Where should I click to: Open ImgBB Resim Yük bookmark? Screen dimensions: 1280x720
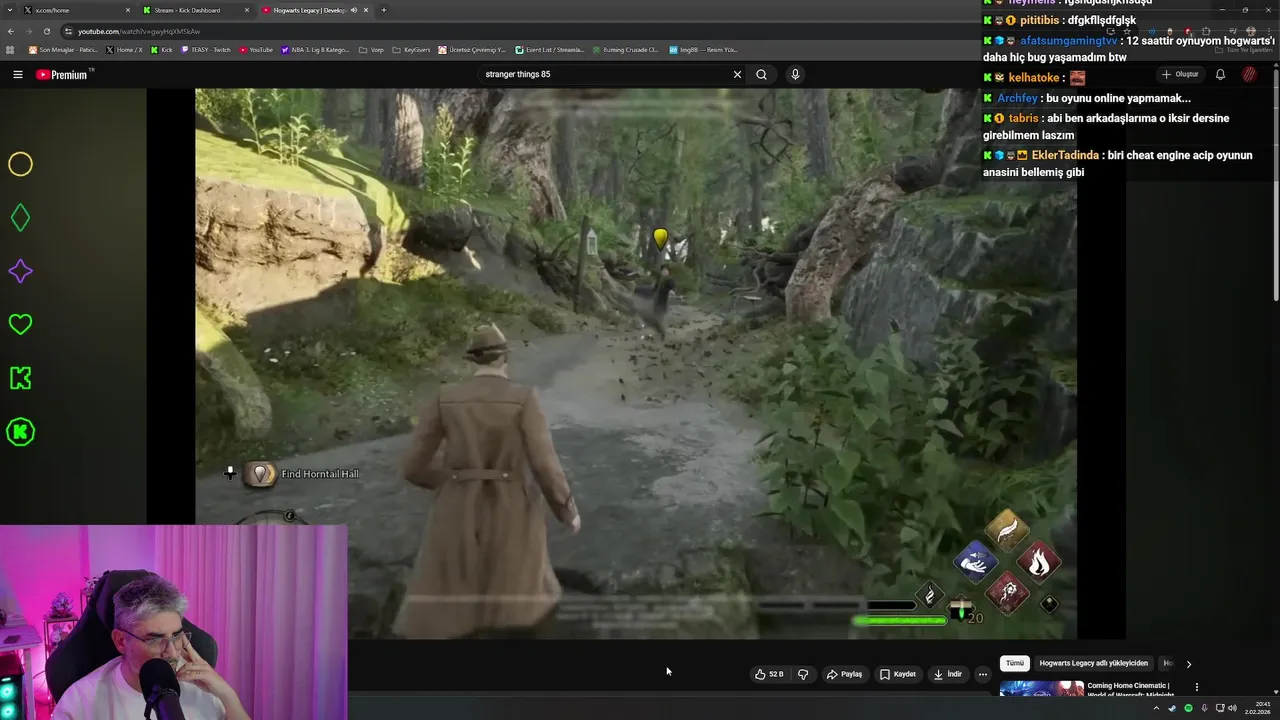coord(703,49)
